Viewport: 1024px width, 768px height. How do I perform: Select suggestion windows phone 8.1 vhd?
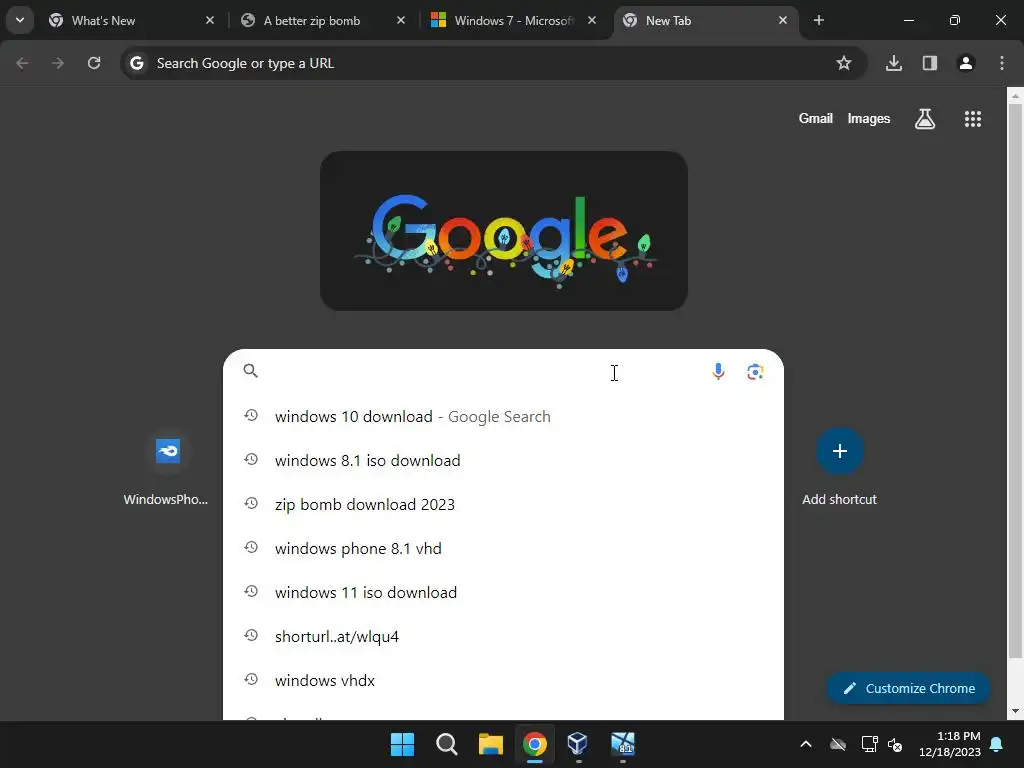click(x=504, y=549)
